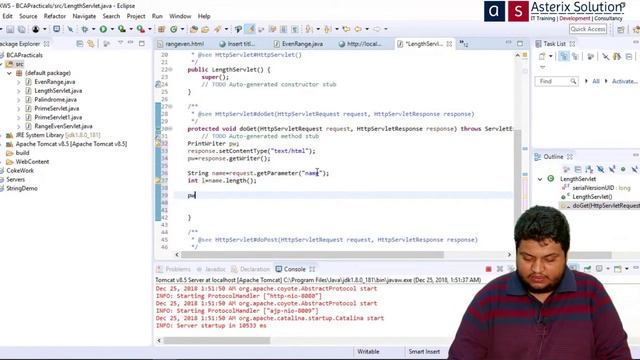Terminate the server with red stop icon
The width and height of the screenshot is (640, 360).
489,269
